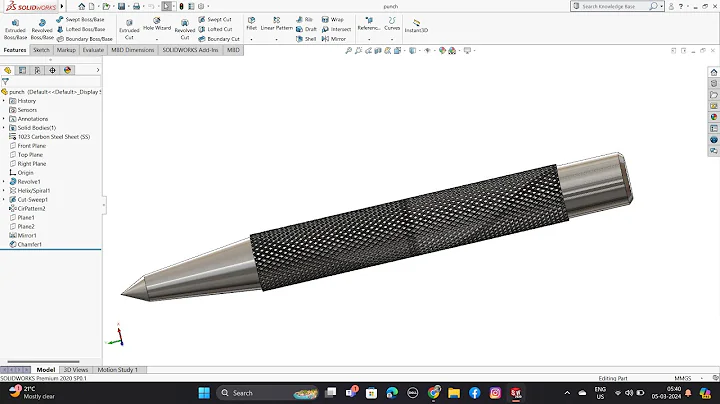
Task: Choose Boundary Boss/Base feature
Action: (x=84, y=39)
